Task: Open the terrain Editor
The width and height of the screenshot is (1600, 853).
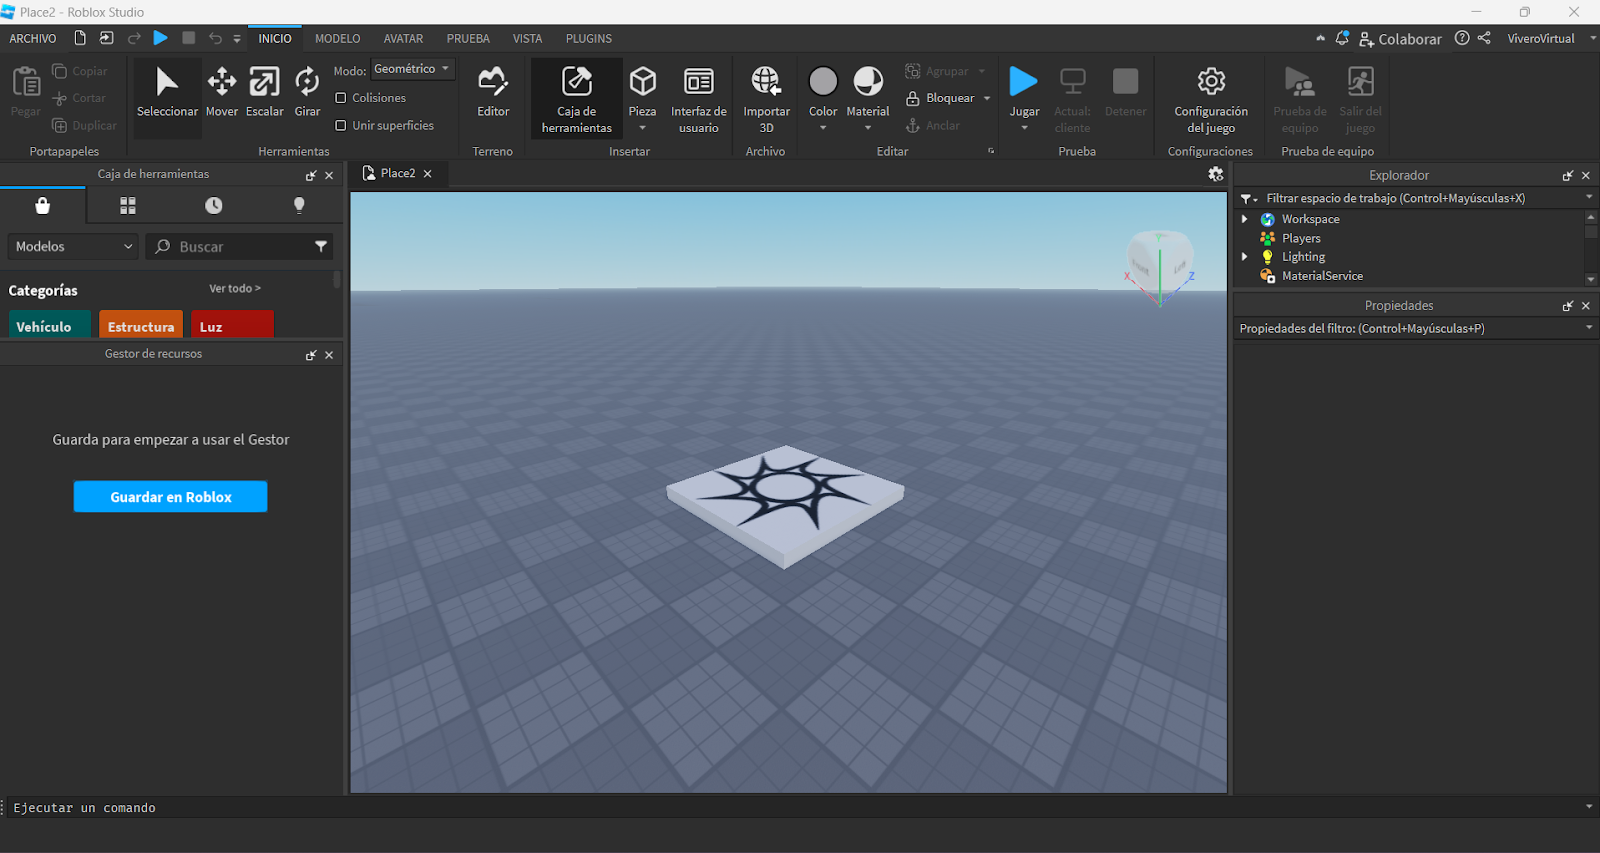Action: [x=493, y=92]
